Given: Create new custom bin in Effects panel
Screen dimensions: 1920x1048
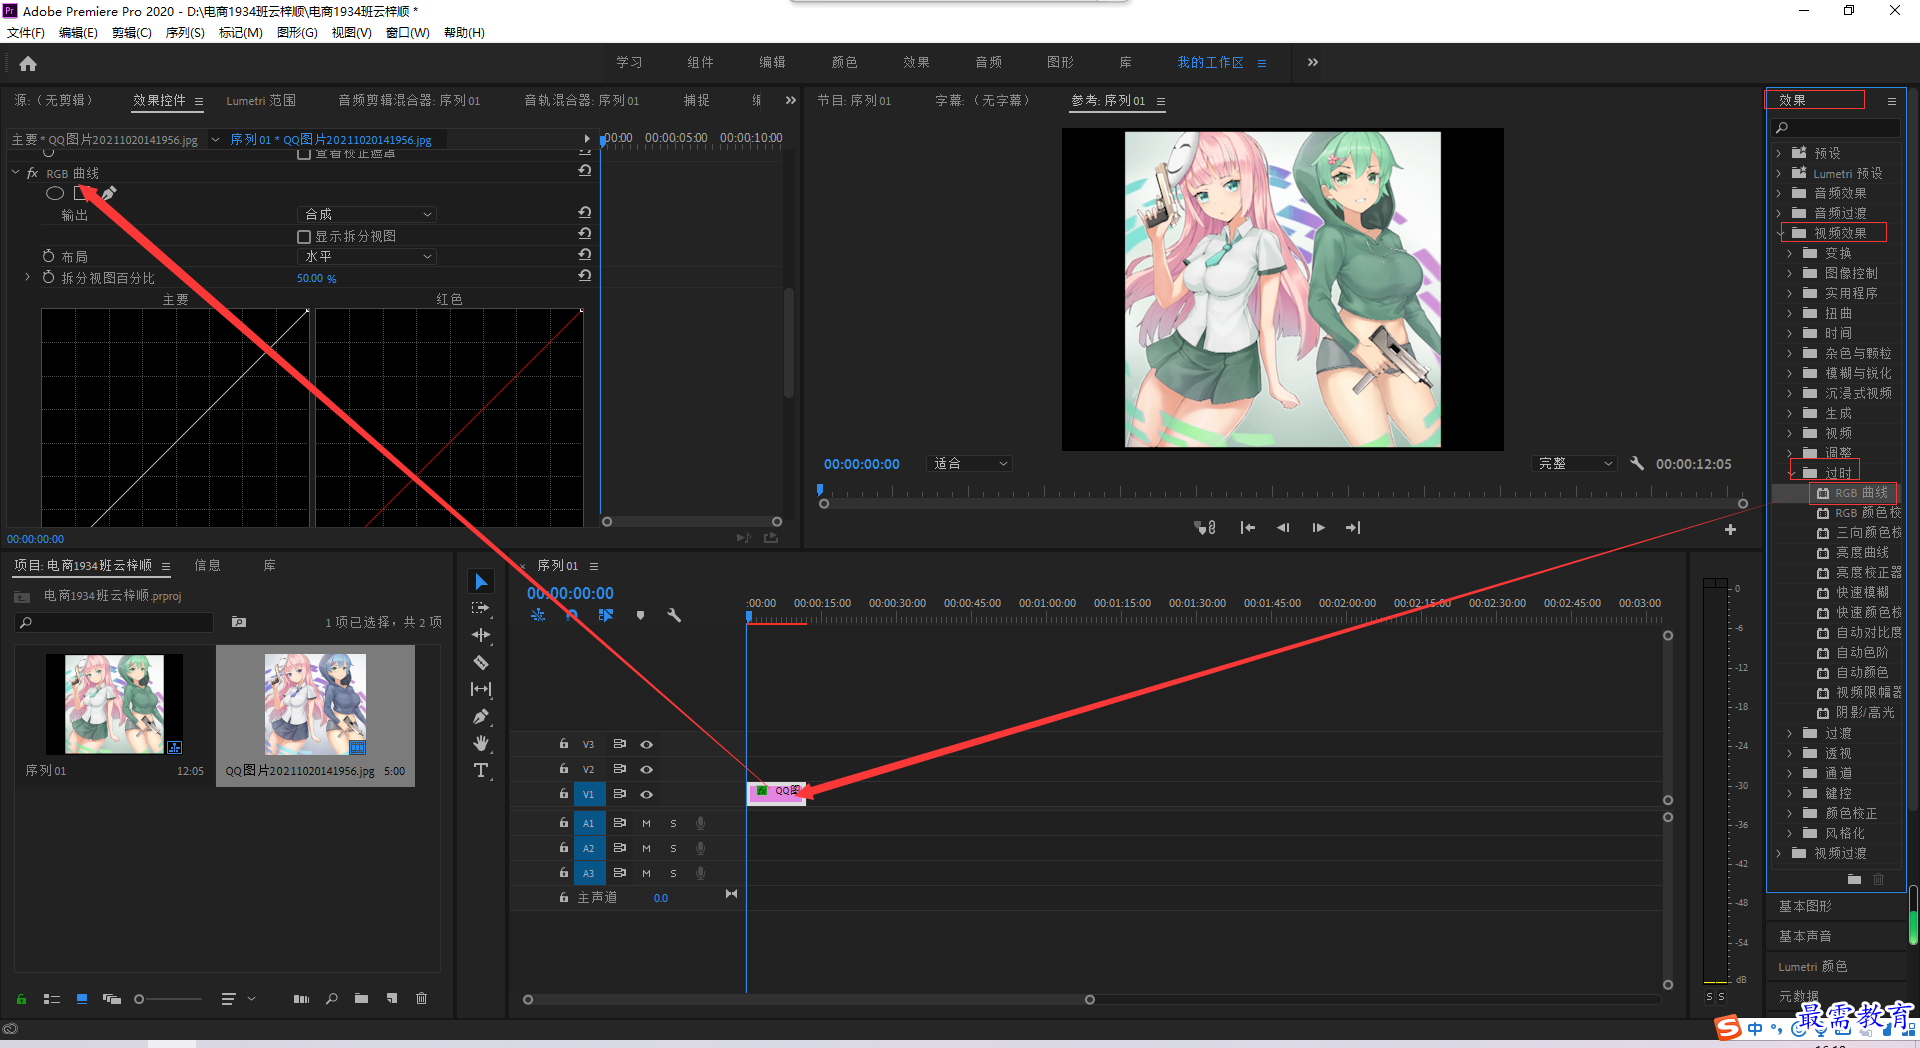Looking at the screenshot, I should [1854, 879].
